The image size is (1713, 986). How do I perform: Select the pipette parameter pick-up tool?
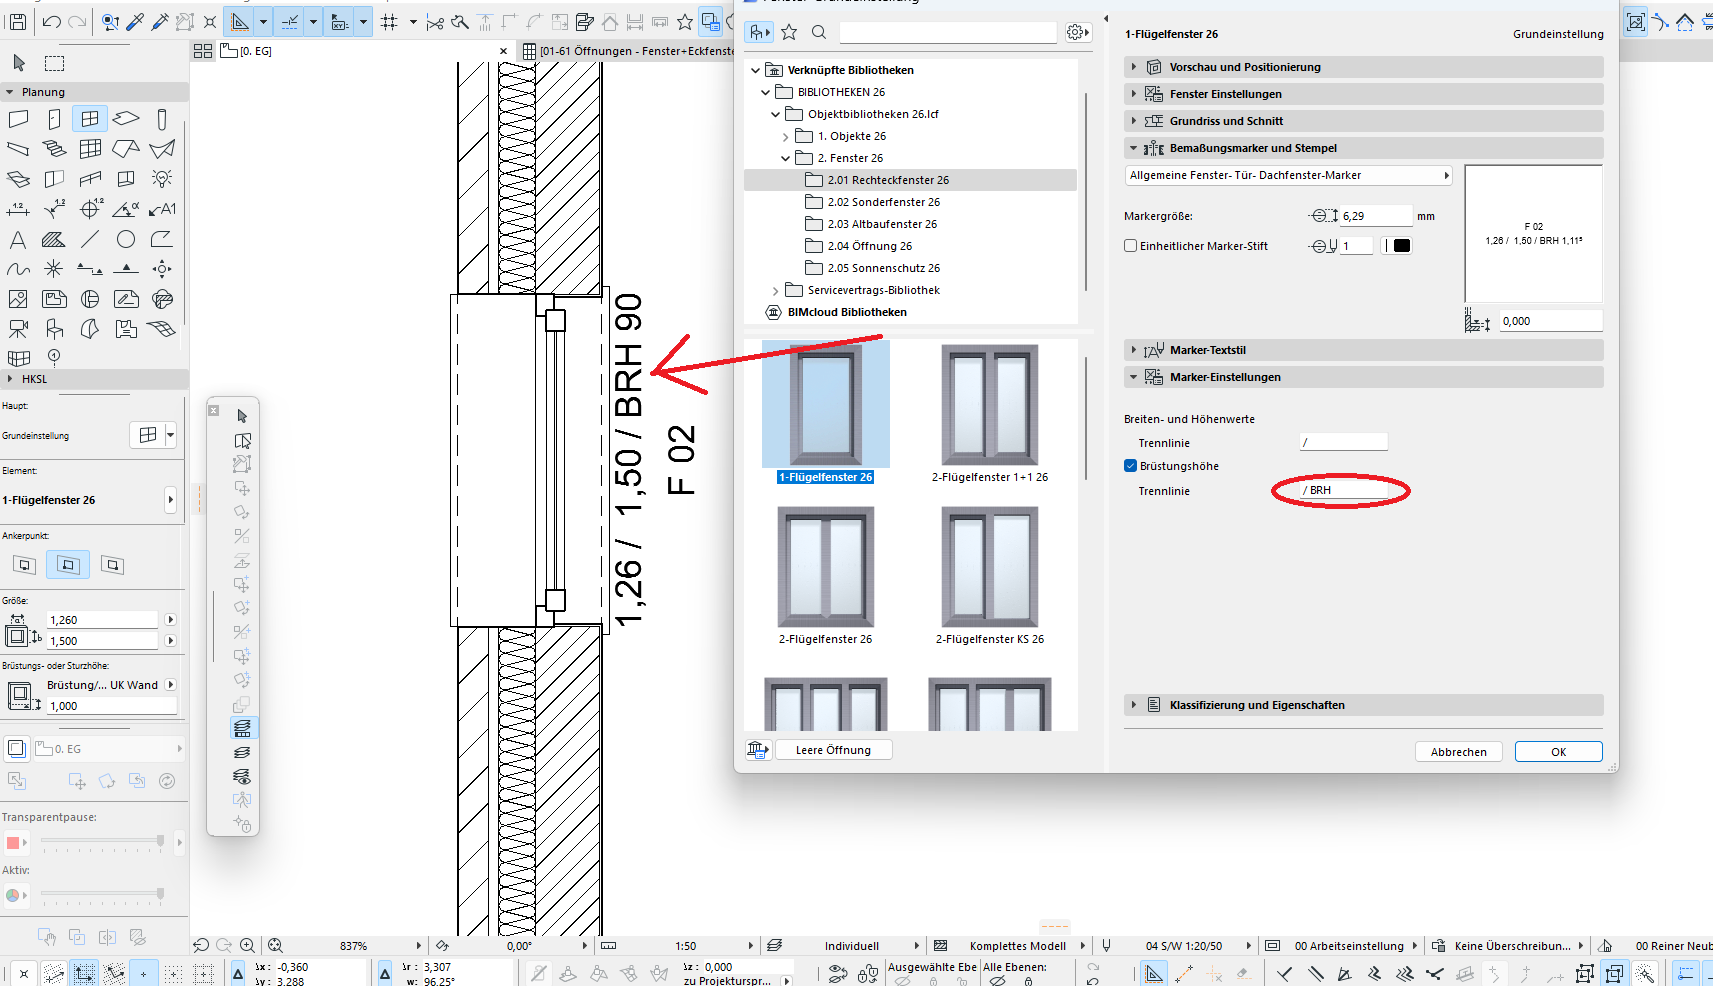pyautogui.click(x=135, y=21)
